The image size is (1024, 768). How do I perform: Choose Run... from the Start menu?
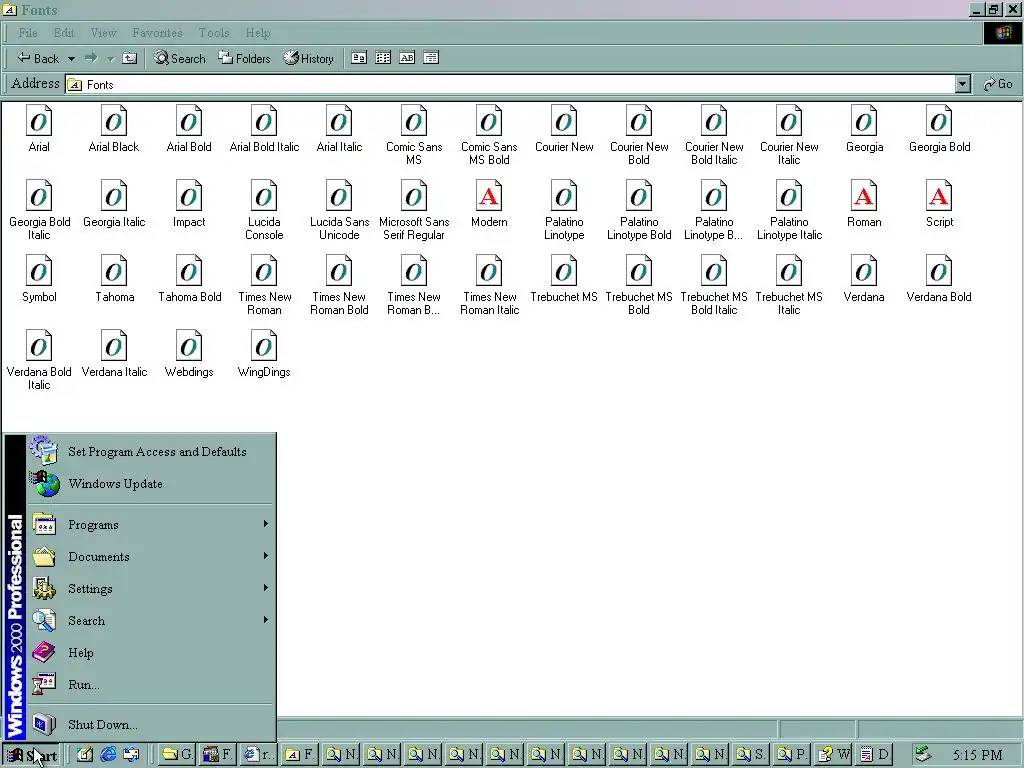[150, 684]
